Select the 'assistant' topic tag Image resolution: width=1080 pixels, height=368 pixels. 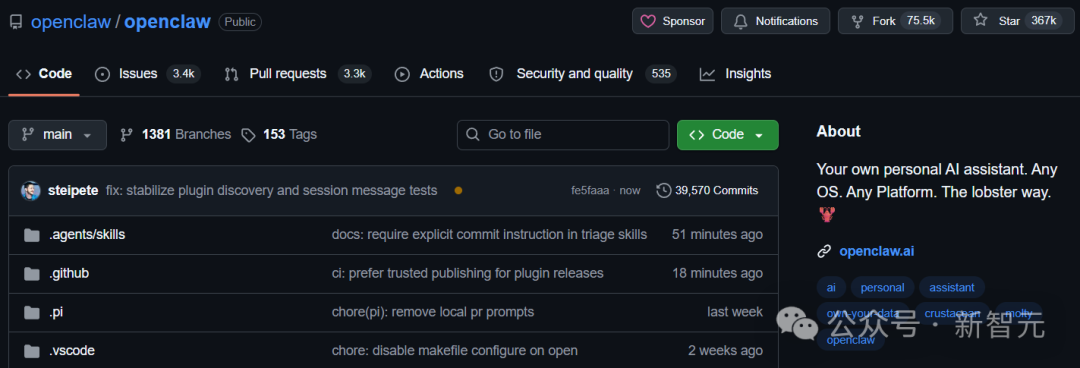click(x=952, y=287)
